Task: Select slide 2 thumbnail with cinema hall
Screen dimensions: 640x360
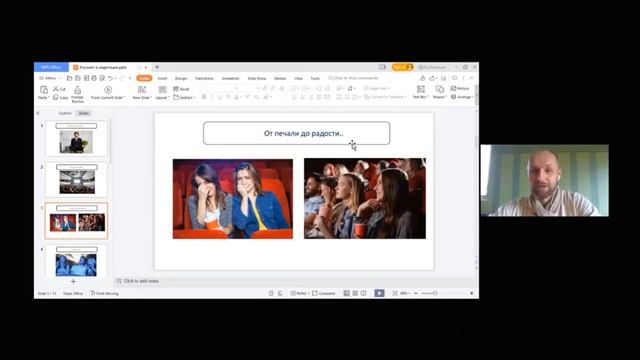Action: tap(76, 180)
